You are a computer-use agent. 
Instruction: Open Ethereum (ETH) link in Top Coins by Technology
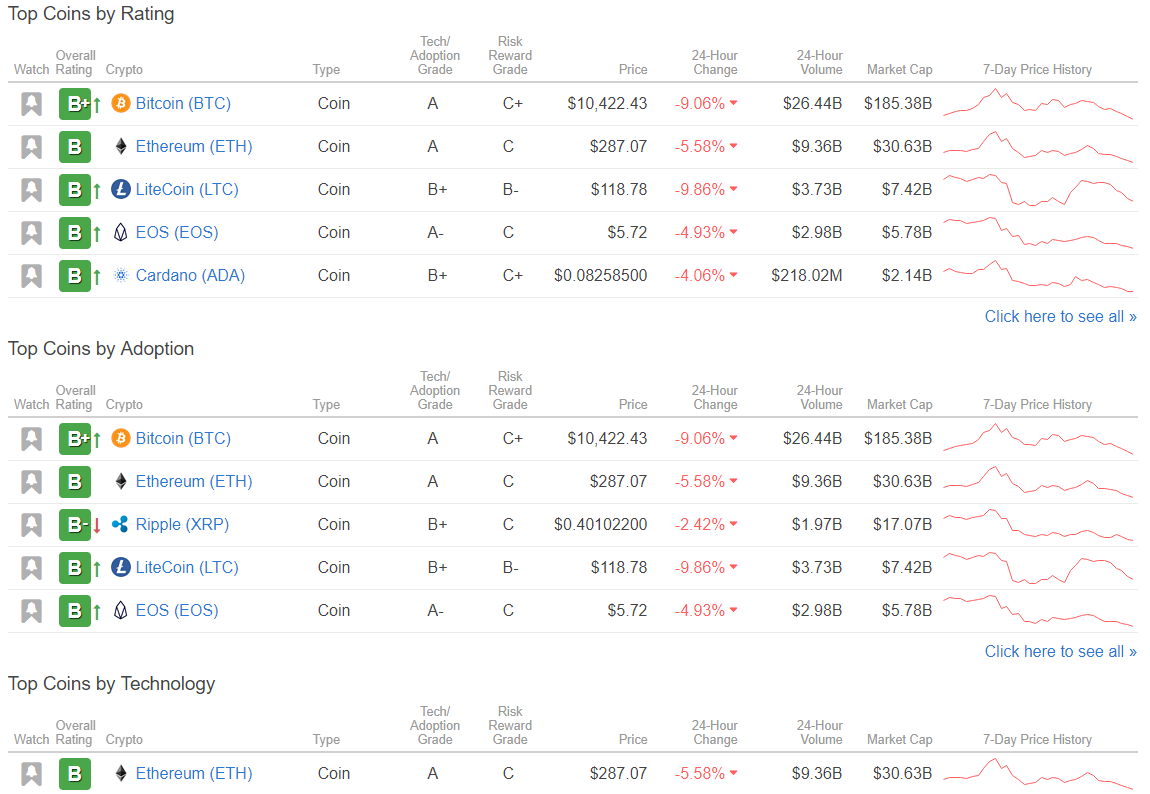point(194,774)
